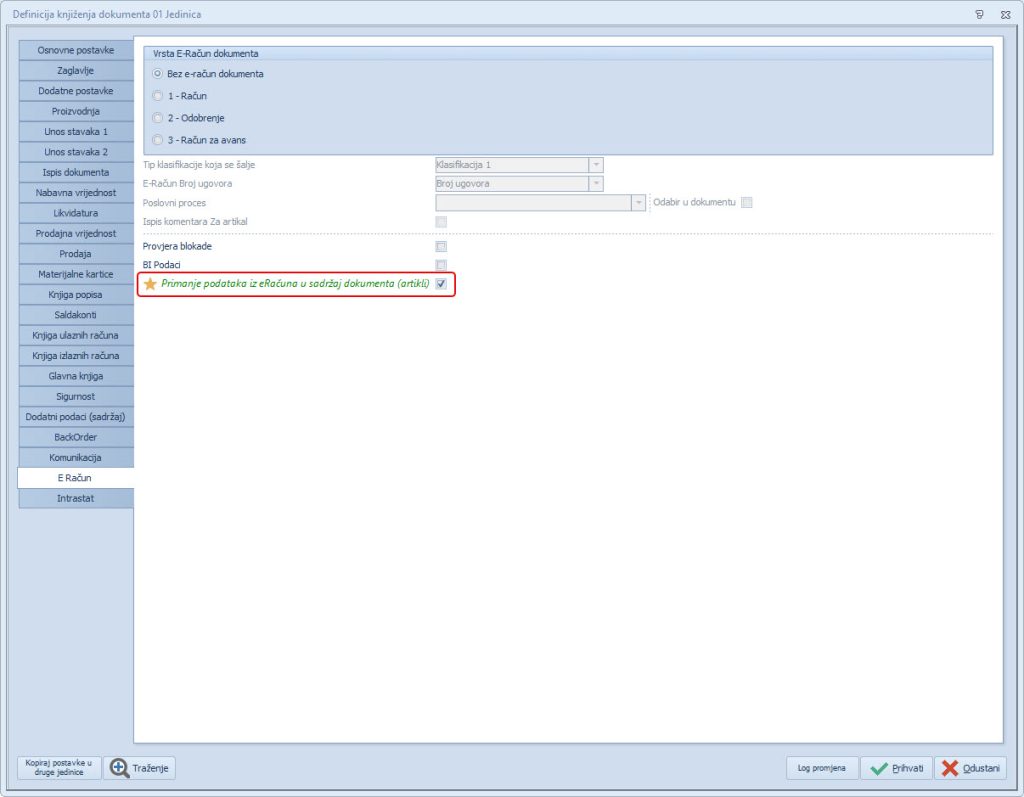Click the red X Odustani icon
The height and width of the screenshot is (797, 1024).
pos(950,768)
